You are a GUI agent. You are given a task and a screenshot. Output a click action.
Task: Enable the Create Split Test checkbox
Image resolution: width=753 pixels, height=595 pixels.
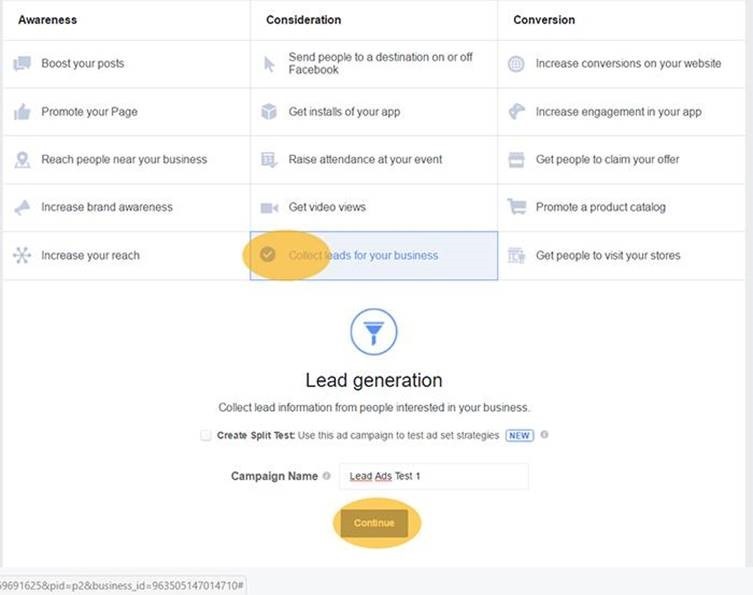pyautogui.click(x=206, y=436)
